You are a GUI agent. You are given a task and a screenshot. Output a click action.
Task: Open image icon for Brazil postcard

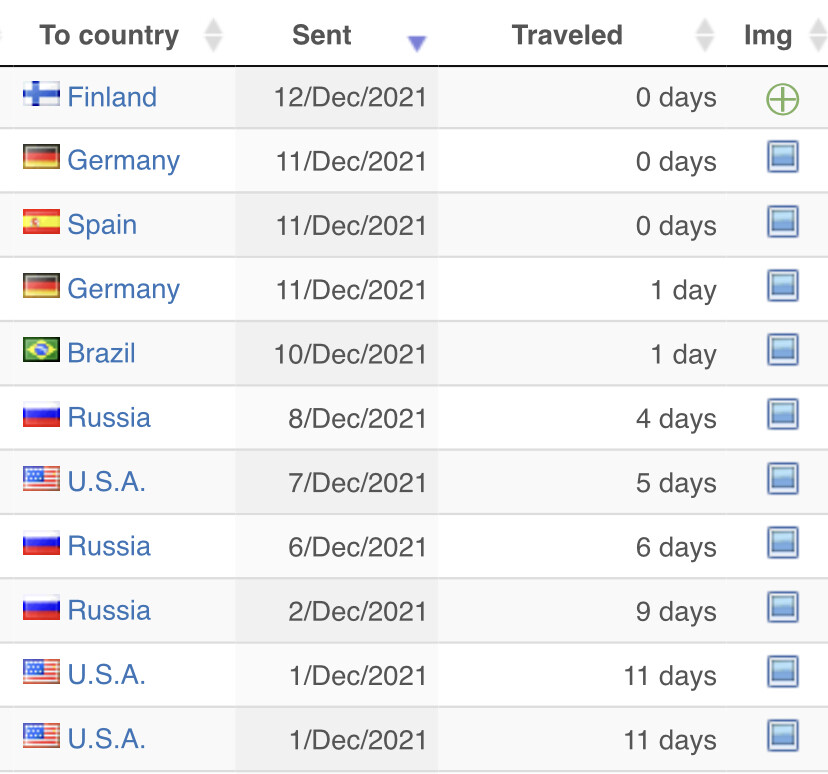coord(783,350)
